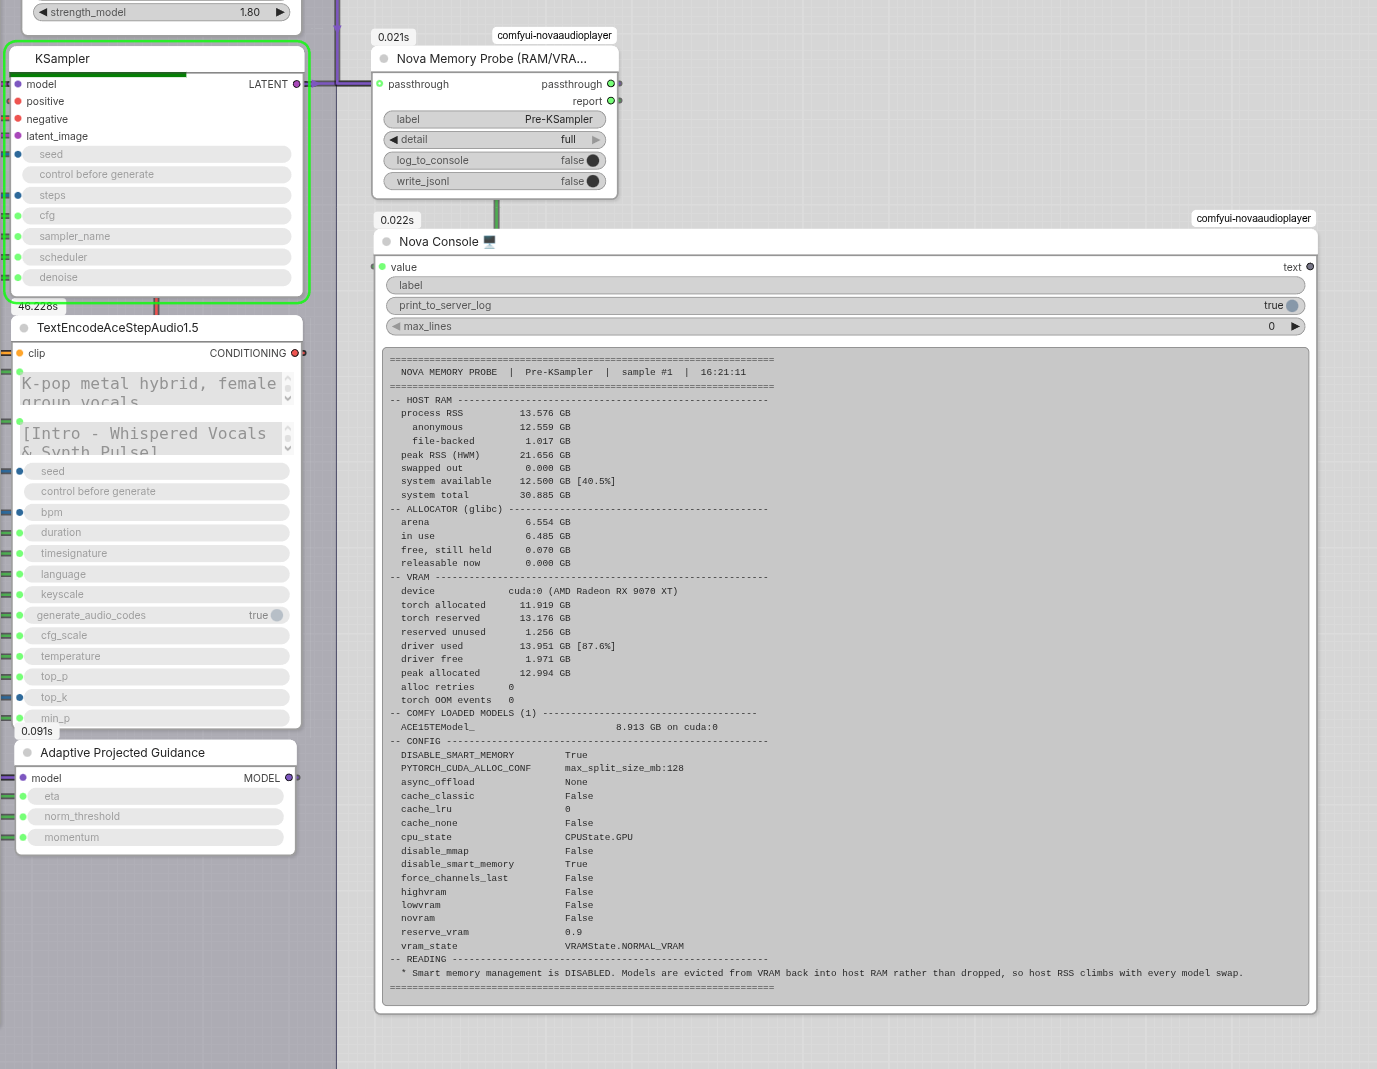Click the KSampler positive input socket

18,101
